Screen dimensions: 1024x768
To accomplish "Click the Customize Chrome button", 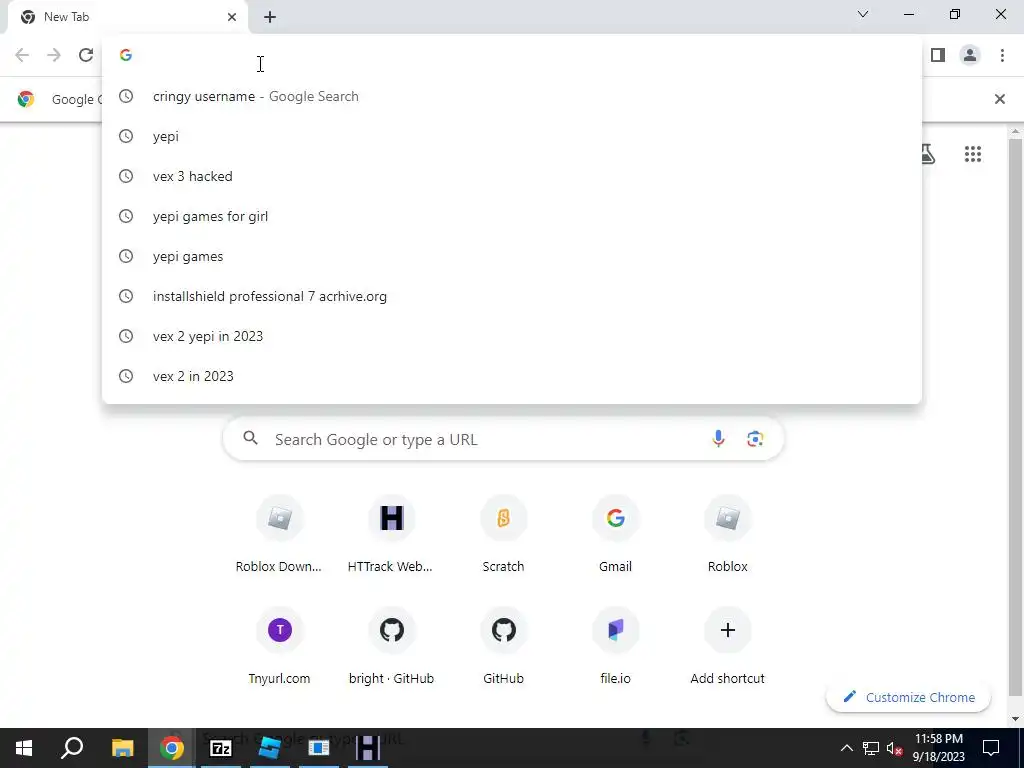I will coord(908,697).
